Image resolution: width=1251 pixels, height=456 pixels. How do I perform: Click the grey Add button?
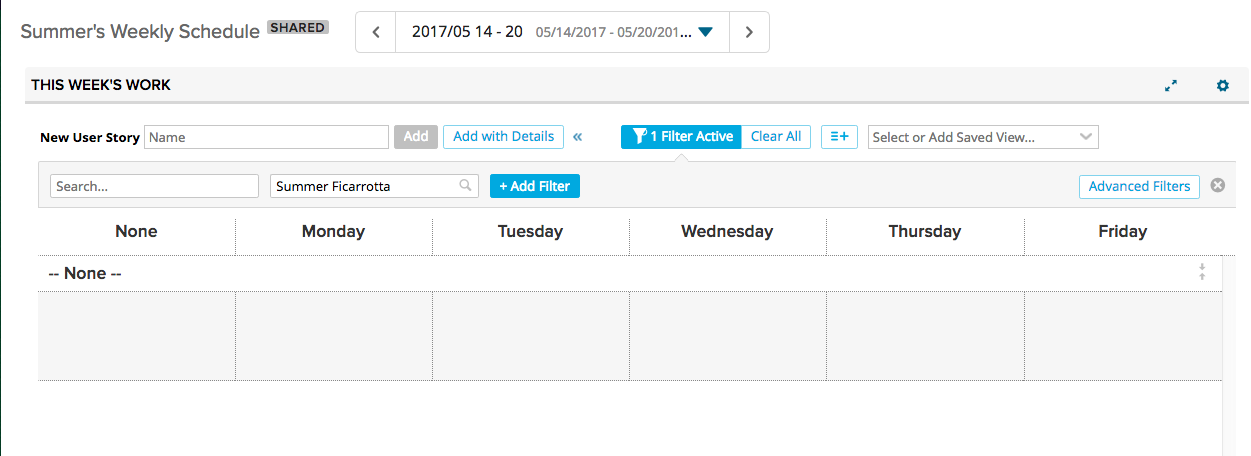[x=416, y=137]
